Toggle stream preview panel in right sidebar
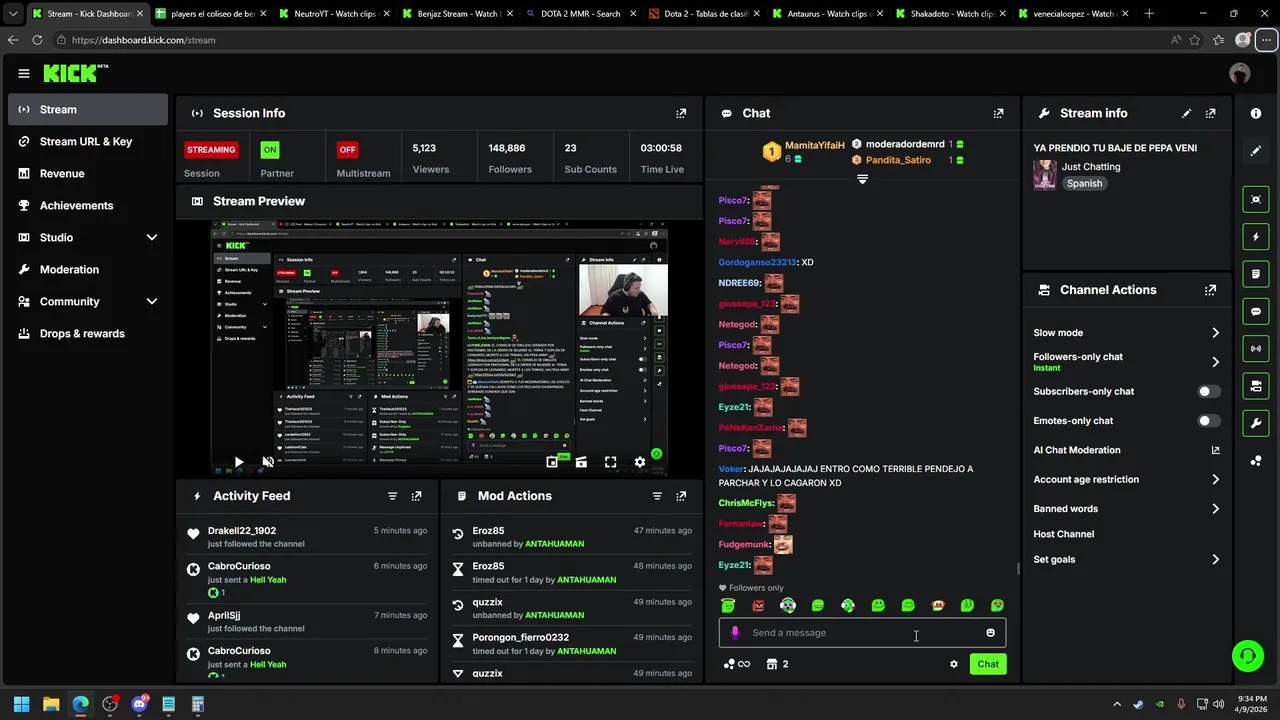This screenshot has width=1280, height=720. pos(1256,200)
